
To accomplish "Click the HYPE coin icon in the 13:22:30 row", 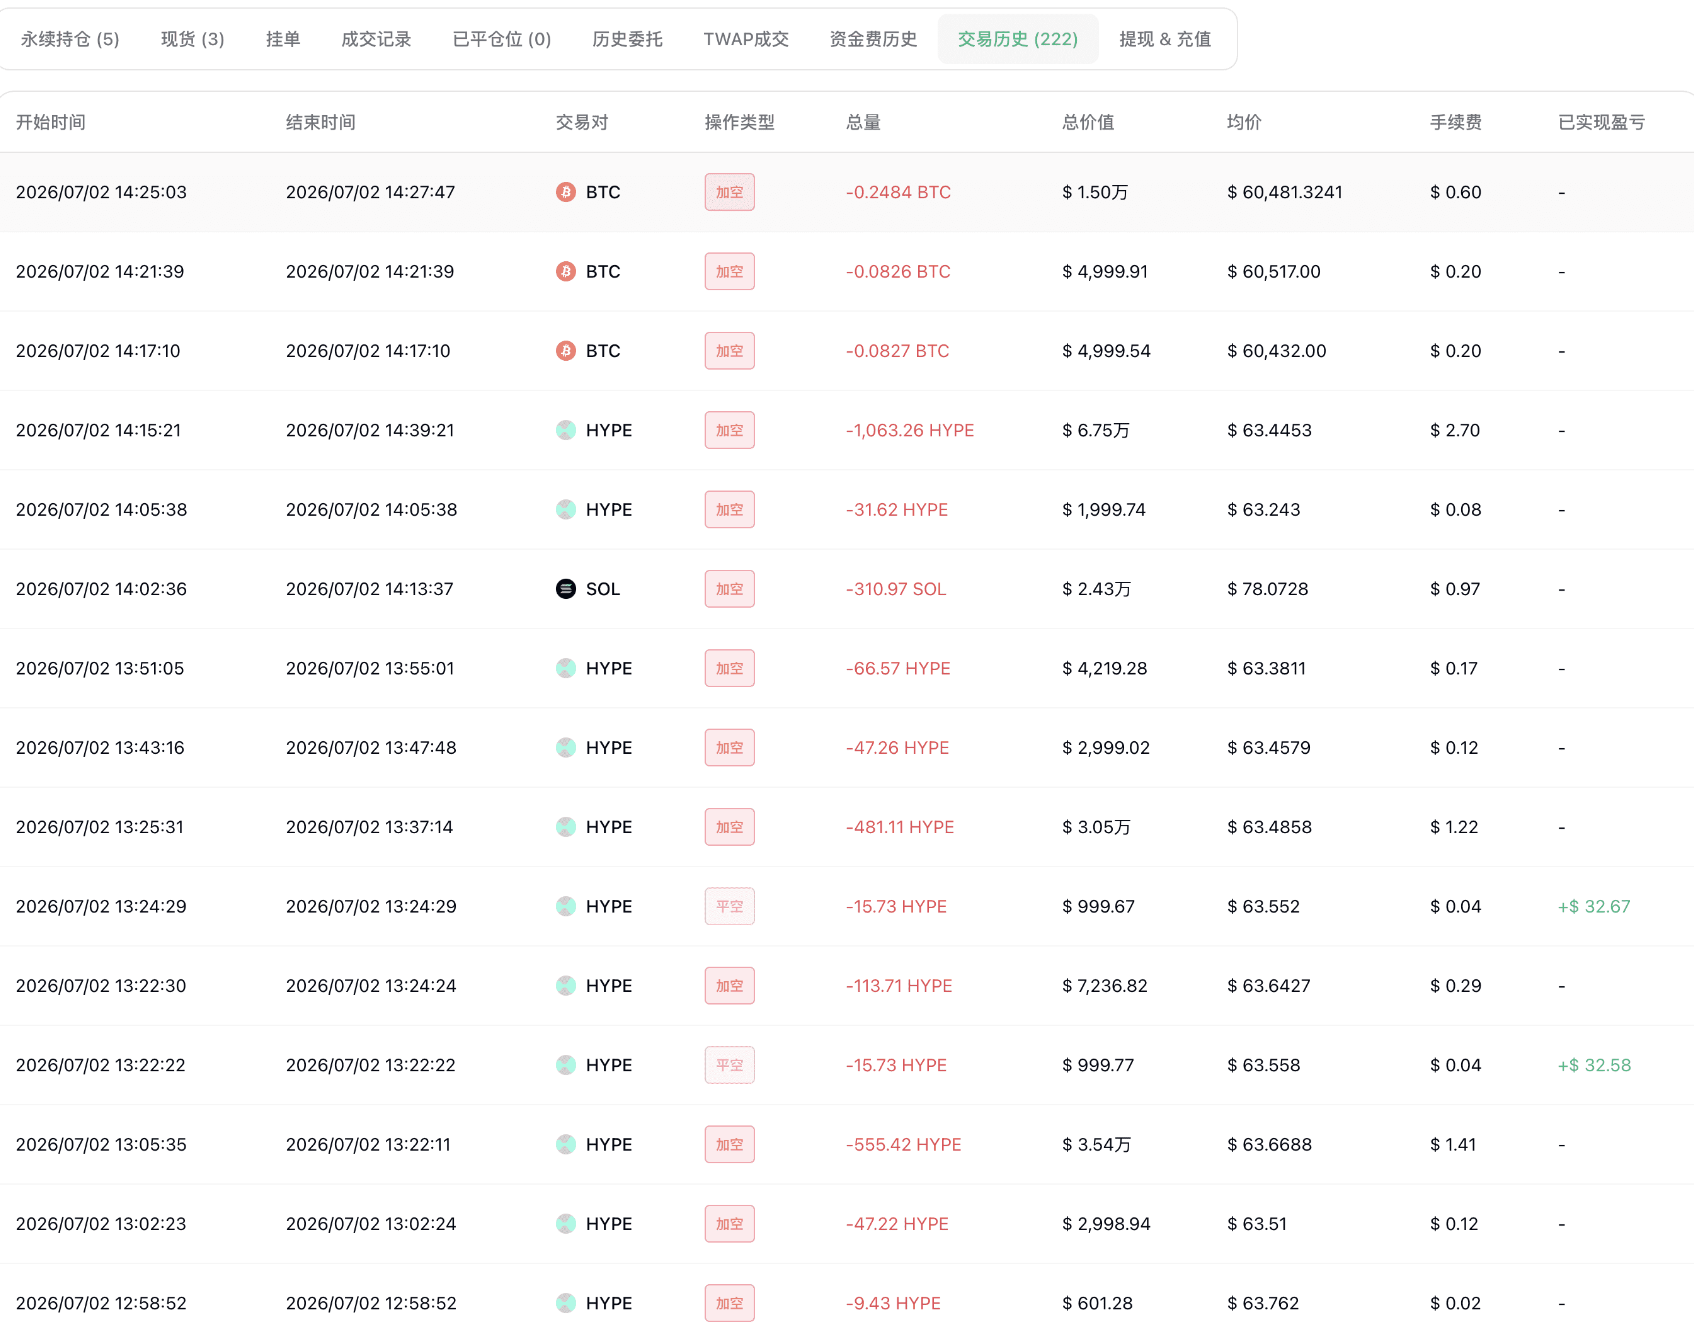I will 566,985.
